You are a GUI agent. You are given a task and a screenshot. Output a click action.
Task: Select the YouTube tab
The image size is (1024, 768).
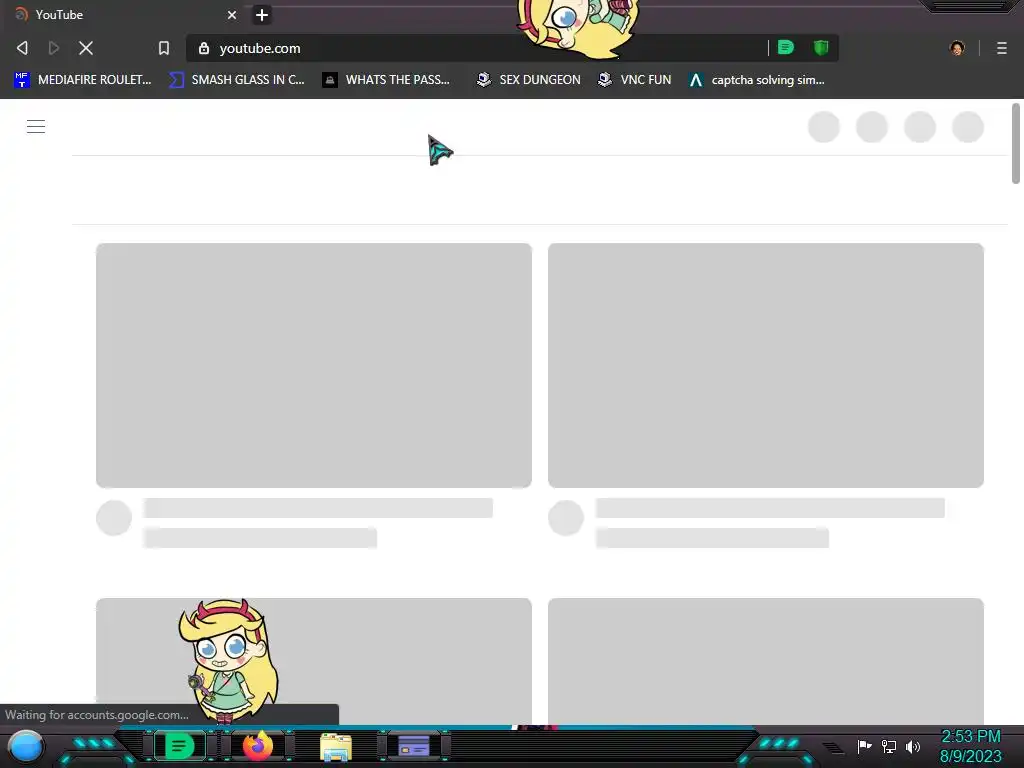[x=124, y=14]
